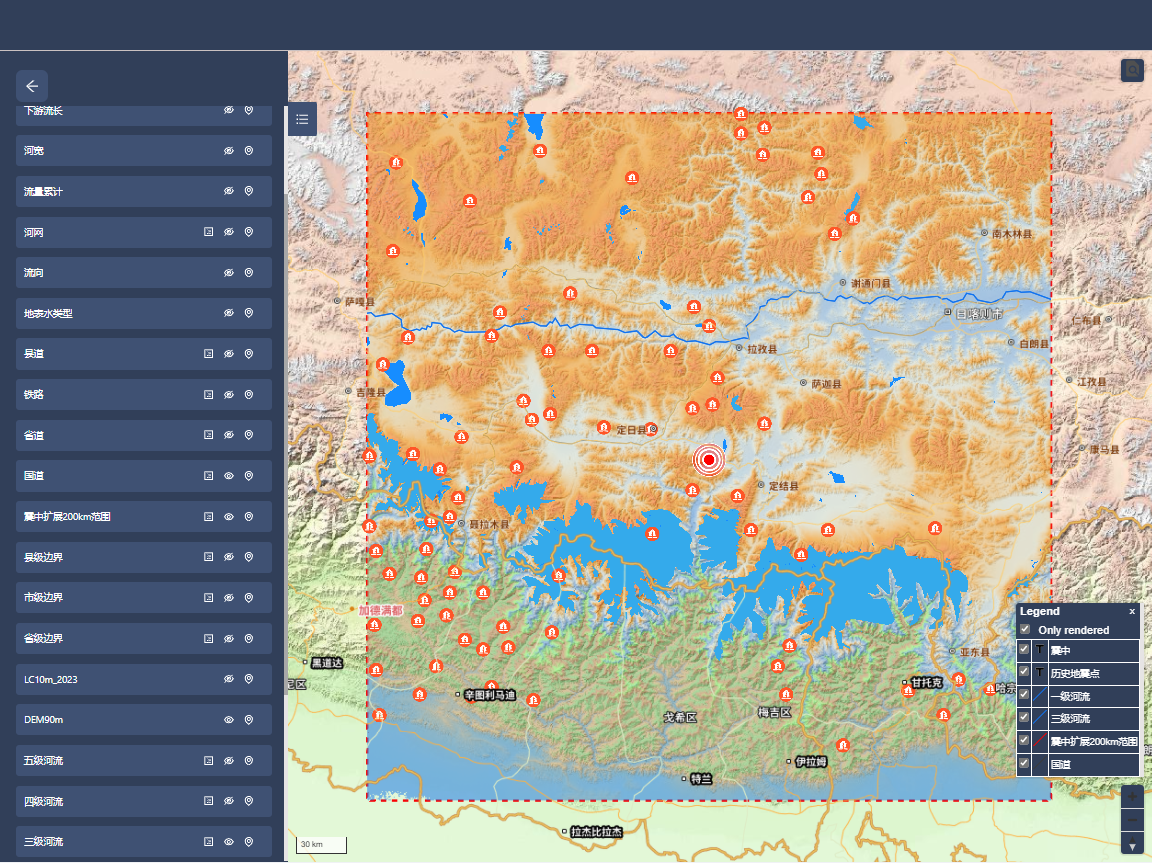This screenshot has height=863, width=1152.
Task: Close the Legend panel
Action: tap(1132, 611)
